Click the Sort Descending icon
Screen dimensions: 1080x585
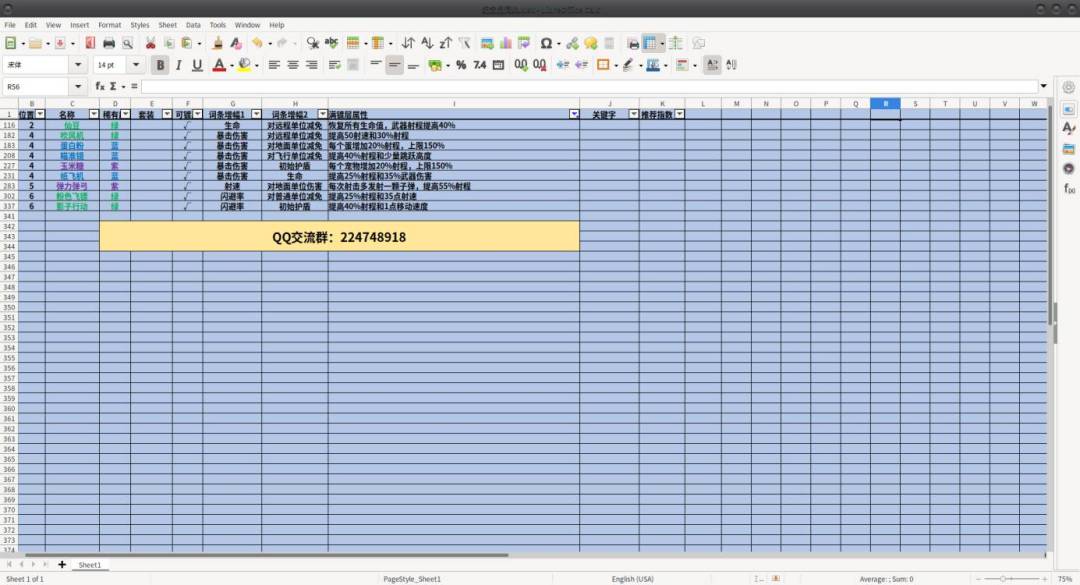446,43
